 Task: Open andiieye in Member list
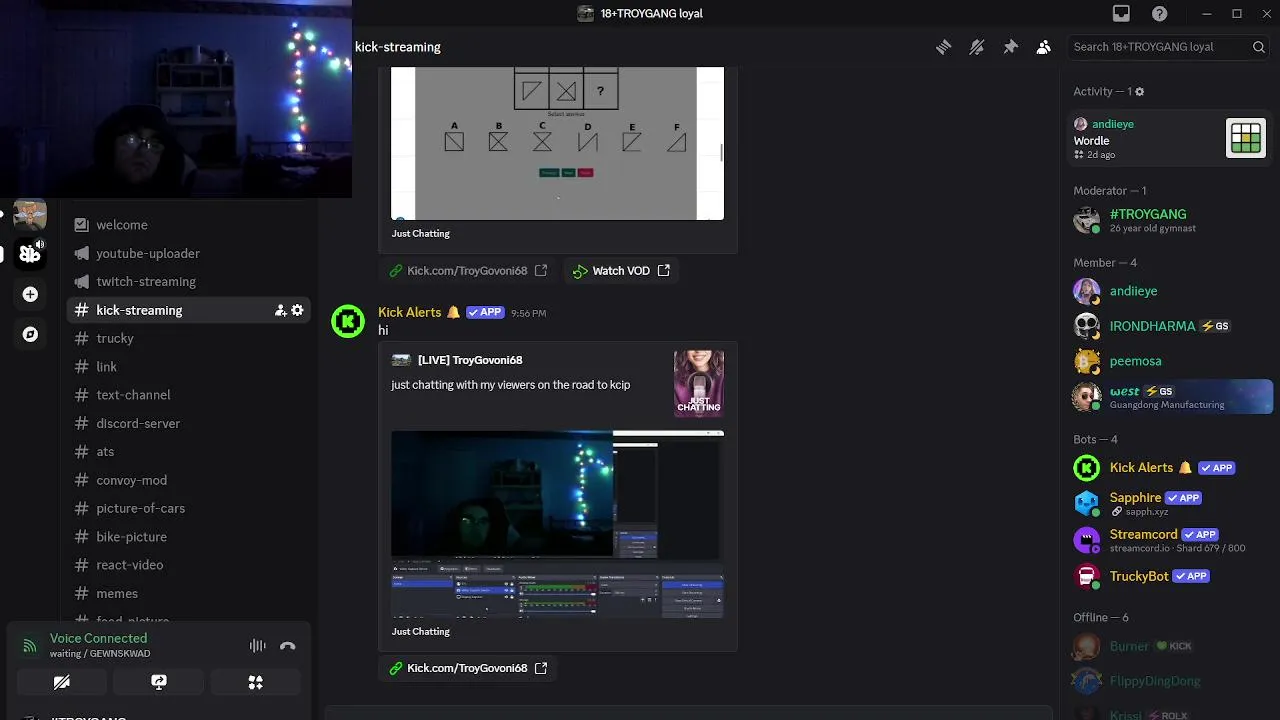(x=1170, y=291)
